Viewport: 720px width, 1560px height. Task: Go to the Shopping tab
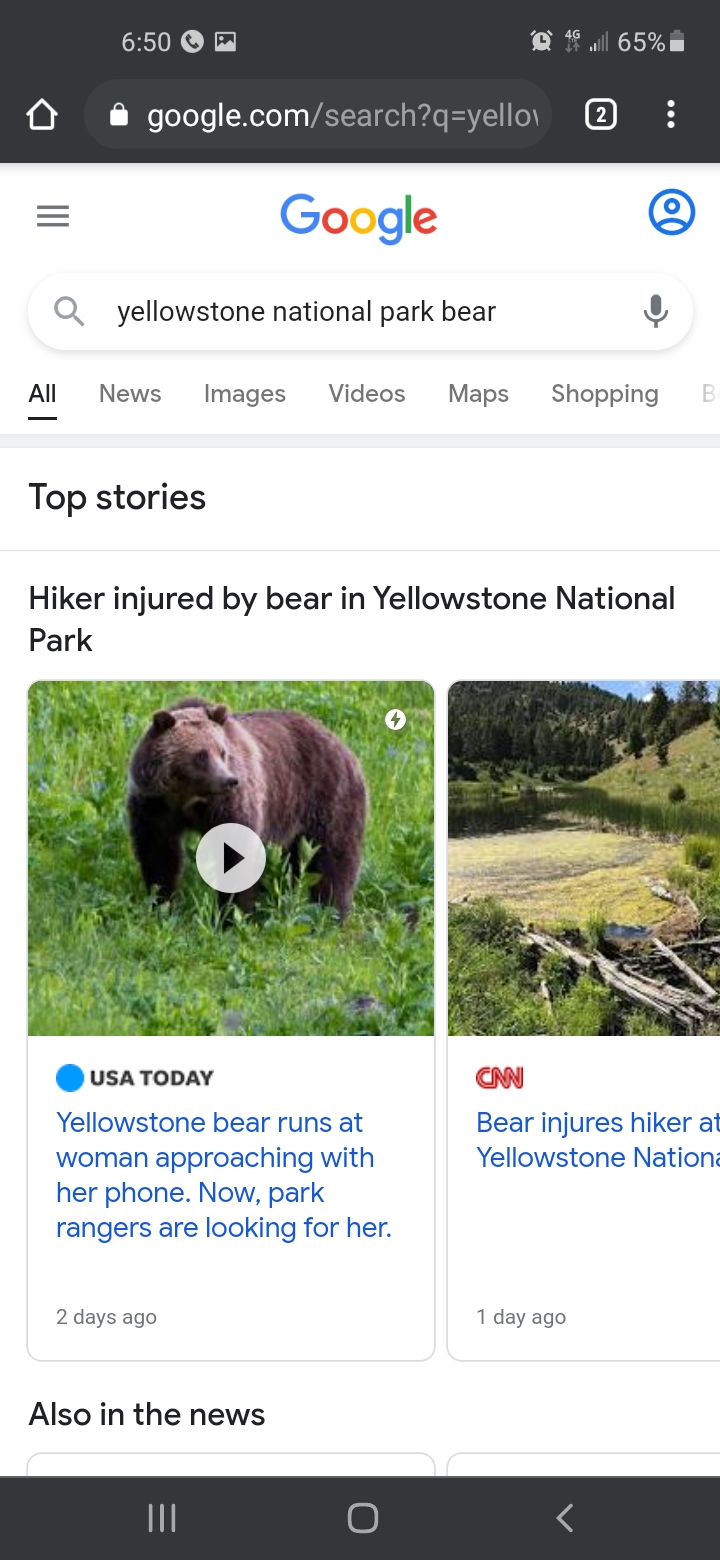[x=605, y=394]
